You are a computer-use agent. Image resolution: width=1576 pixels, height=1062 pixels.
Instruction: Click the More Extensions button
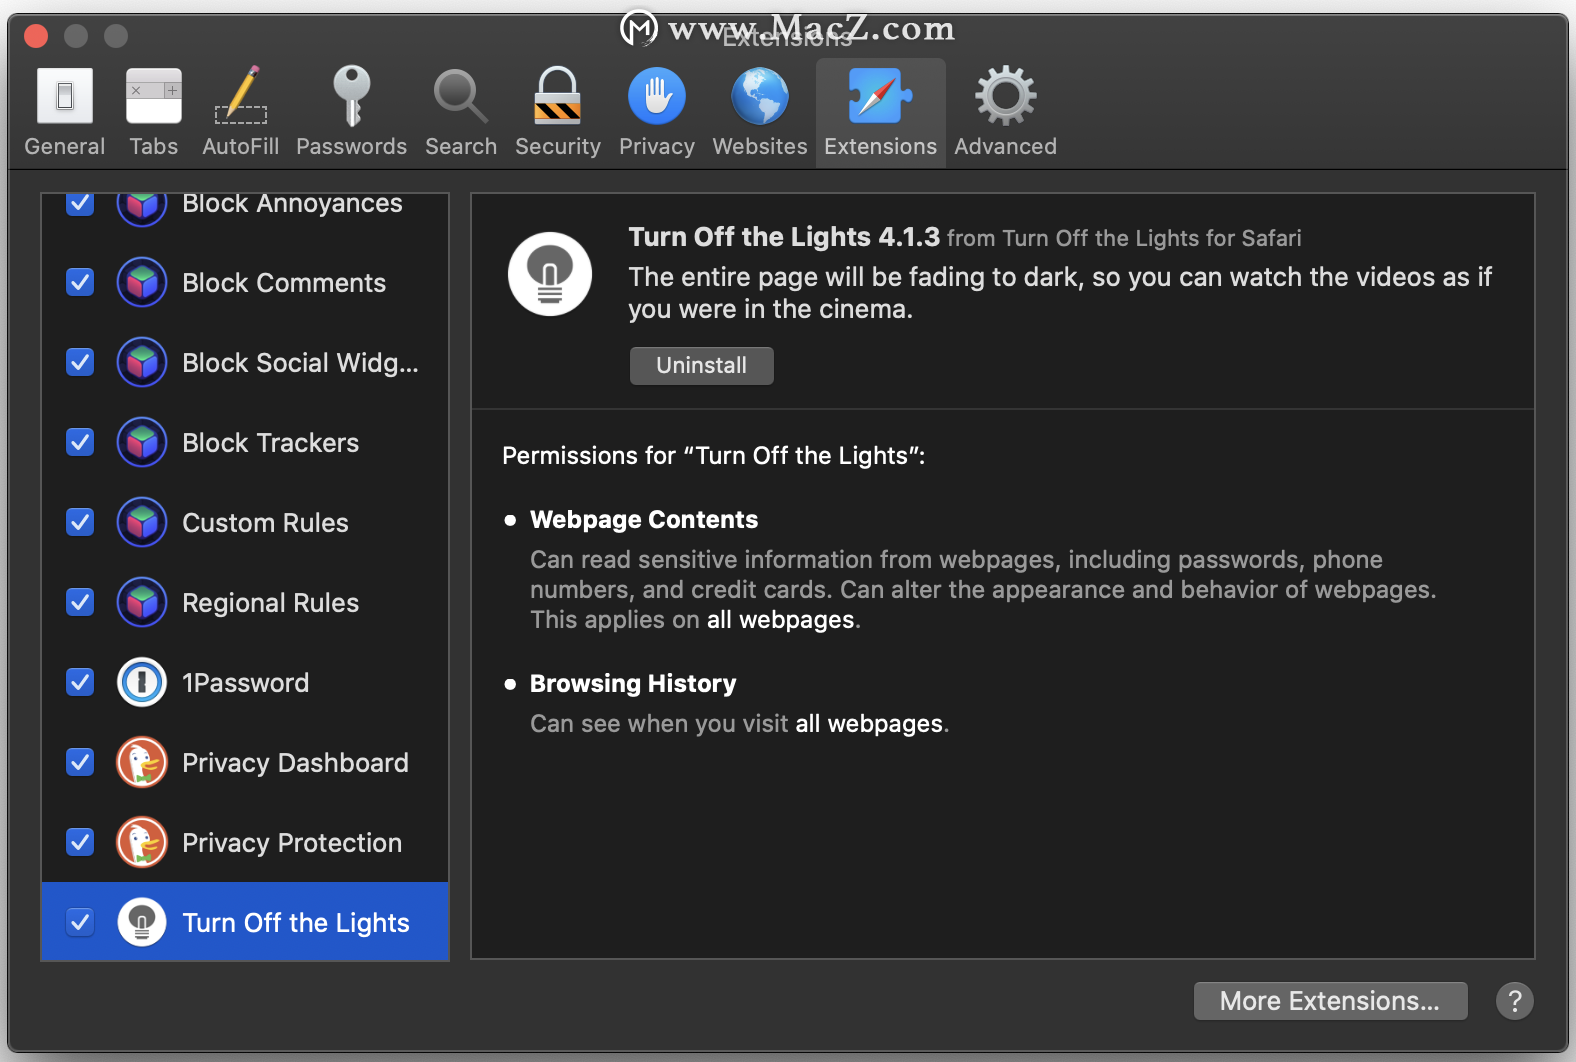tap(1331, 1001)
